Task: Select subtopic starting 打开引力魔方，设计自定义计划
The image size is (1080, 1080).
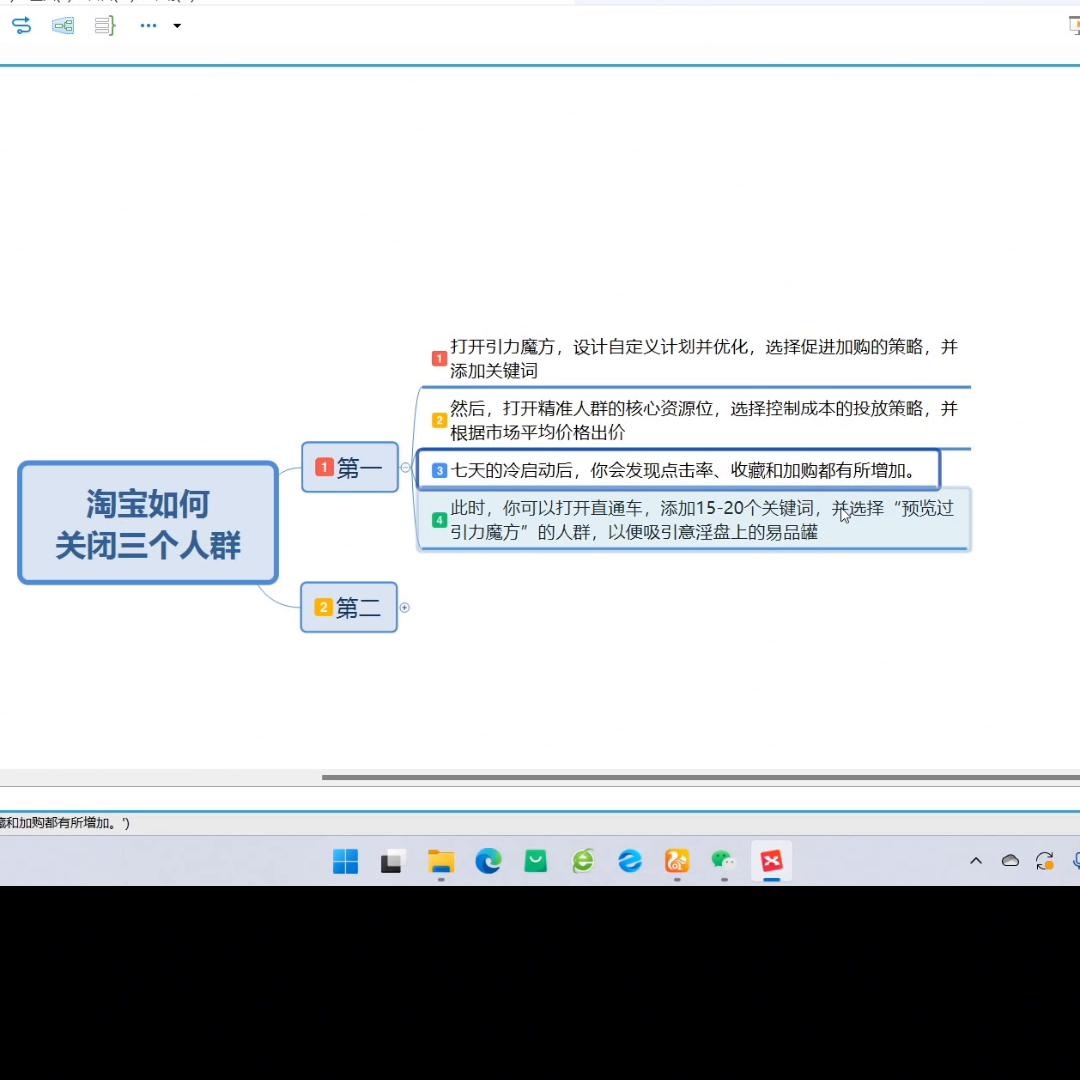Action: (695, 358)
